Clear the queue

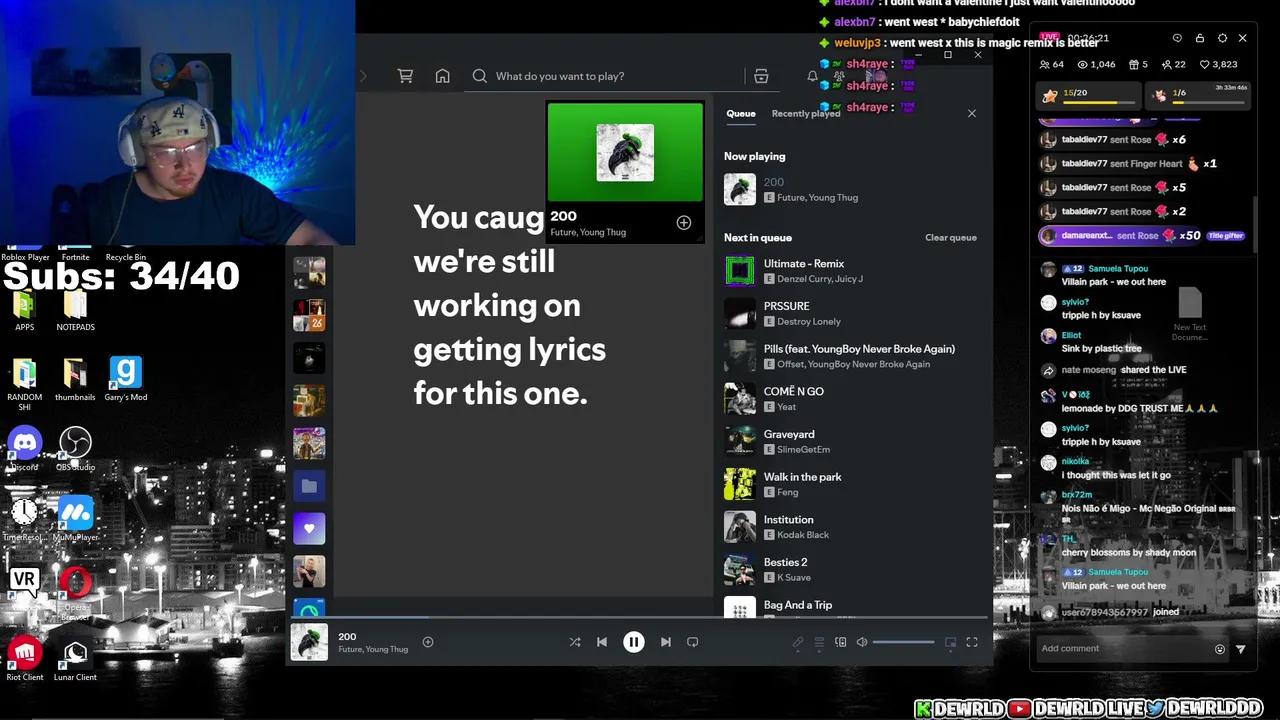[951, 238]
